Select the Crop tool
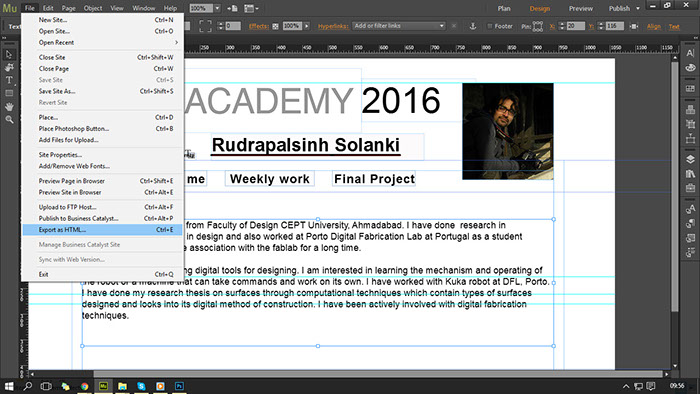 click(x=9, y=67)
